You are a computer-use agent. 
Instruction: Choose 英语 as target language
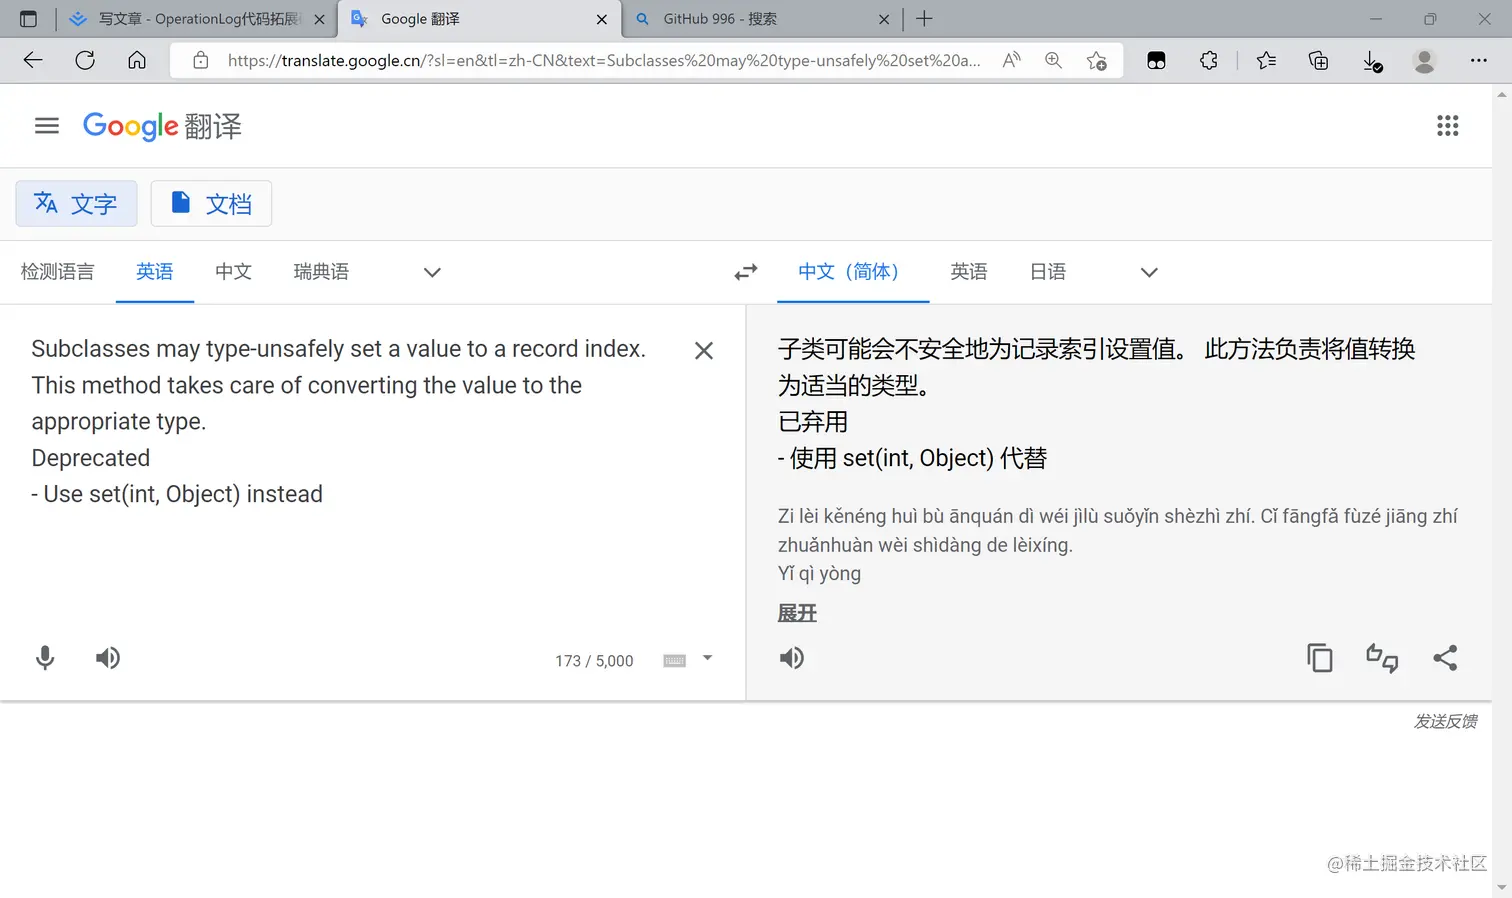click(968, 272)
